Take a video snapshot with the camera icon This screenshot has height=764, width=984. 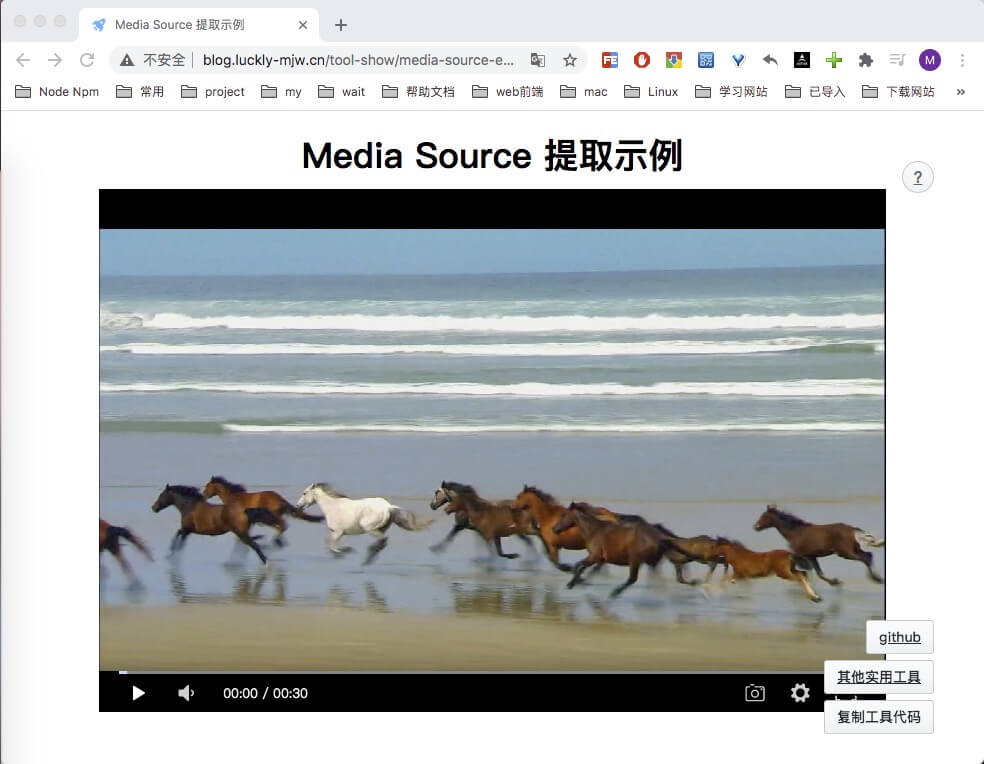click(755, 692)
